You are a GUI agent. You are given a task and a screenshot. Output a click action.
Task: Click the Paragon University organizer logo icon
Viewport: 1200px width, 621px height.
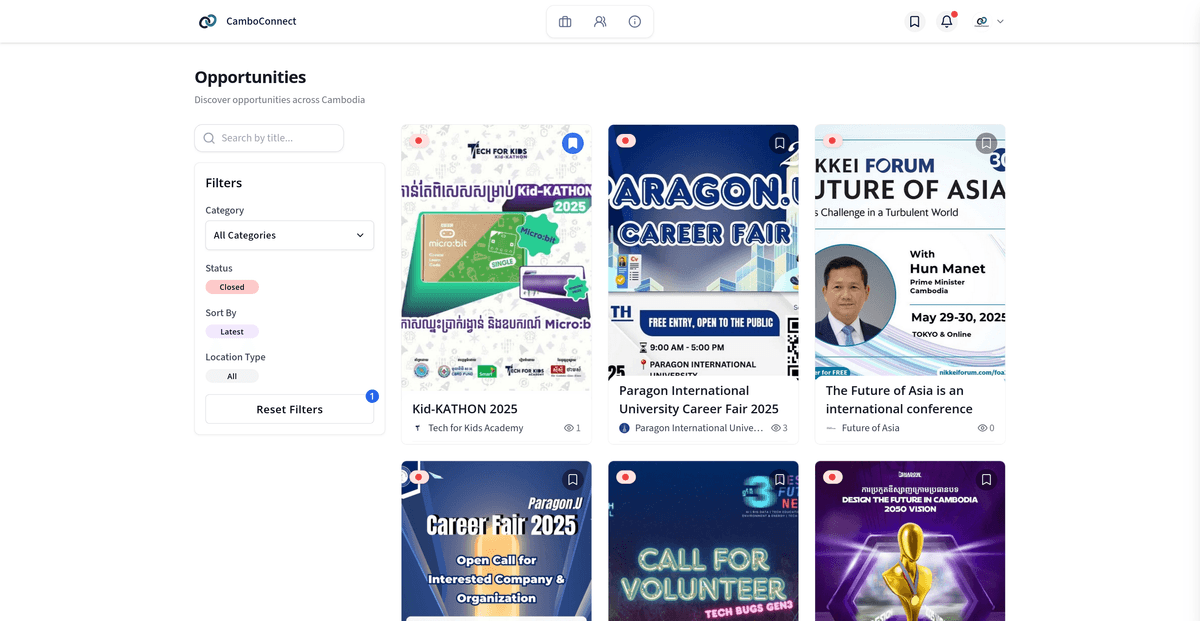tap(624, 428)
